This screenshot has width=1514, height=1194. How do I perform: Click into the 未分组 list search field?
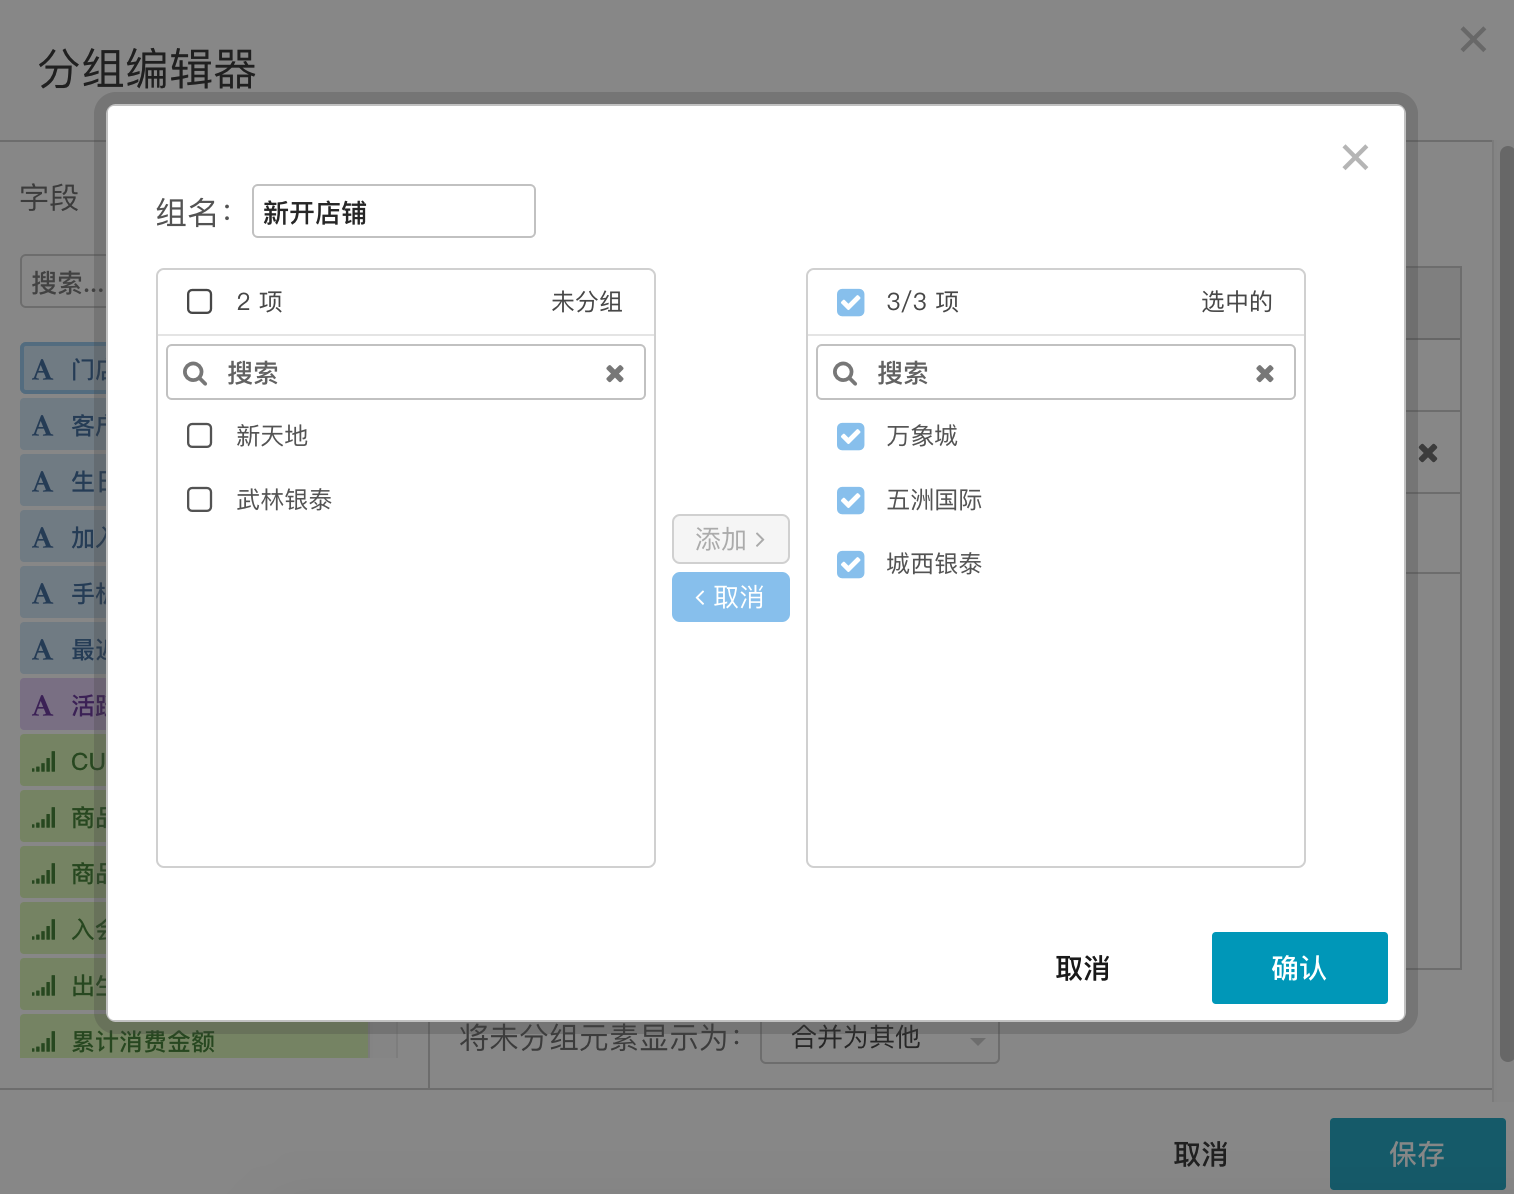[x=406, y=372]
